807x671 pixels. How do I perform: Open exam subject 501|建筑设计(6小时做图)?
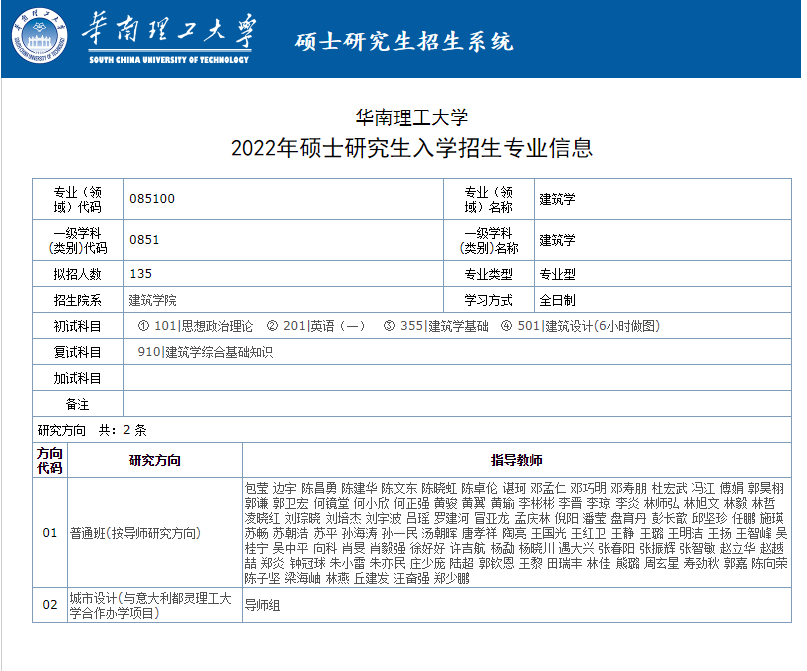589,326
